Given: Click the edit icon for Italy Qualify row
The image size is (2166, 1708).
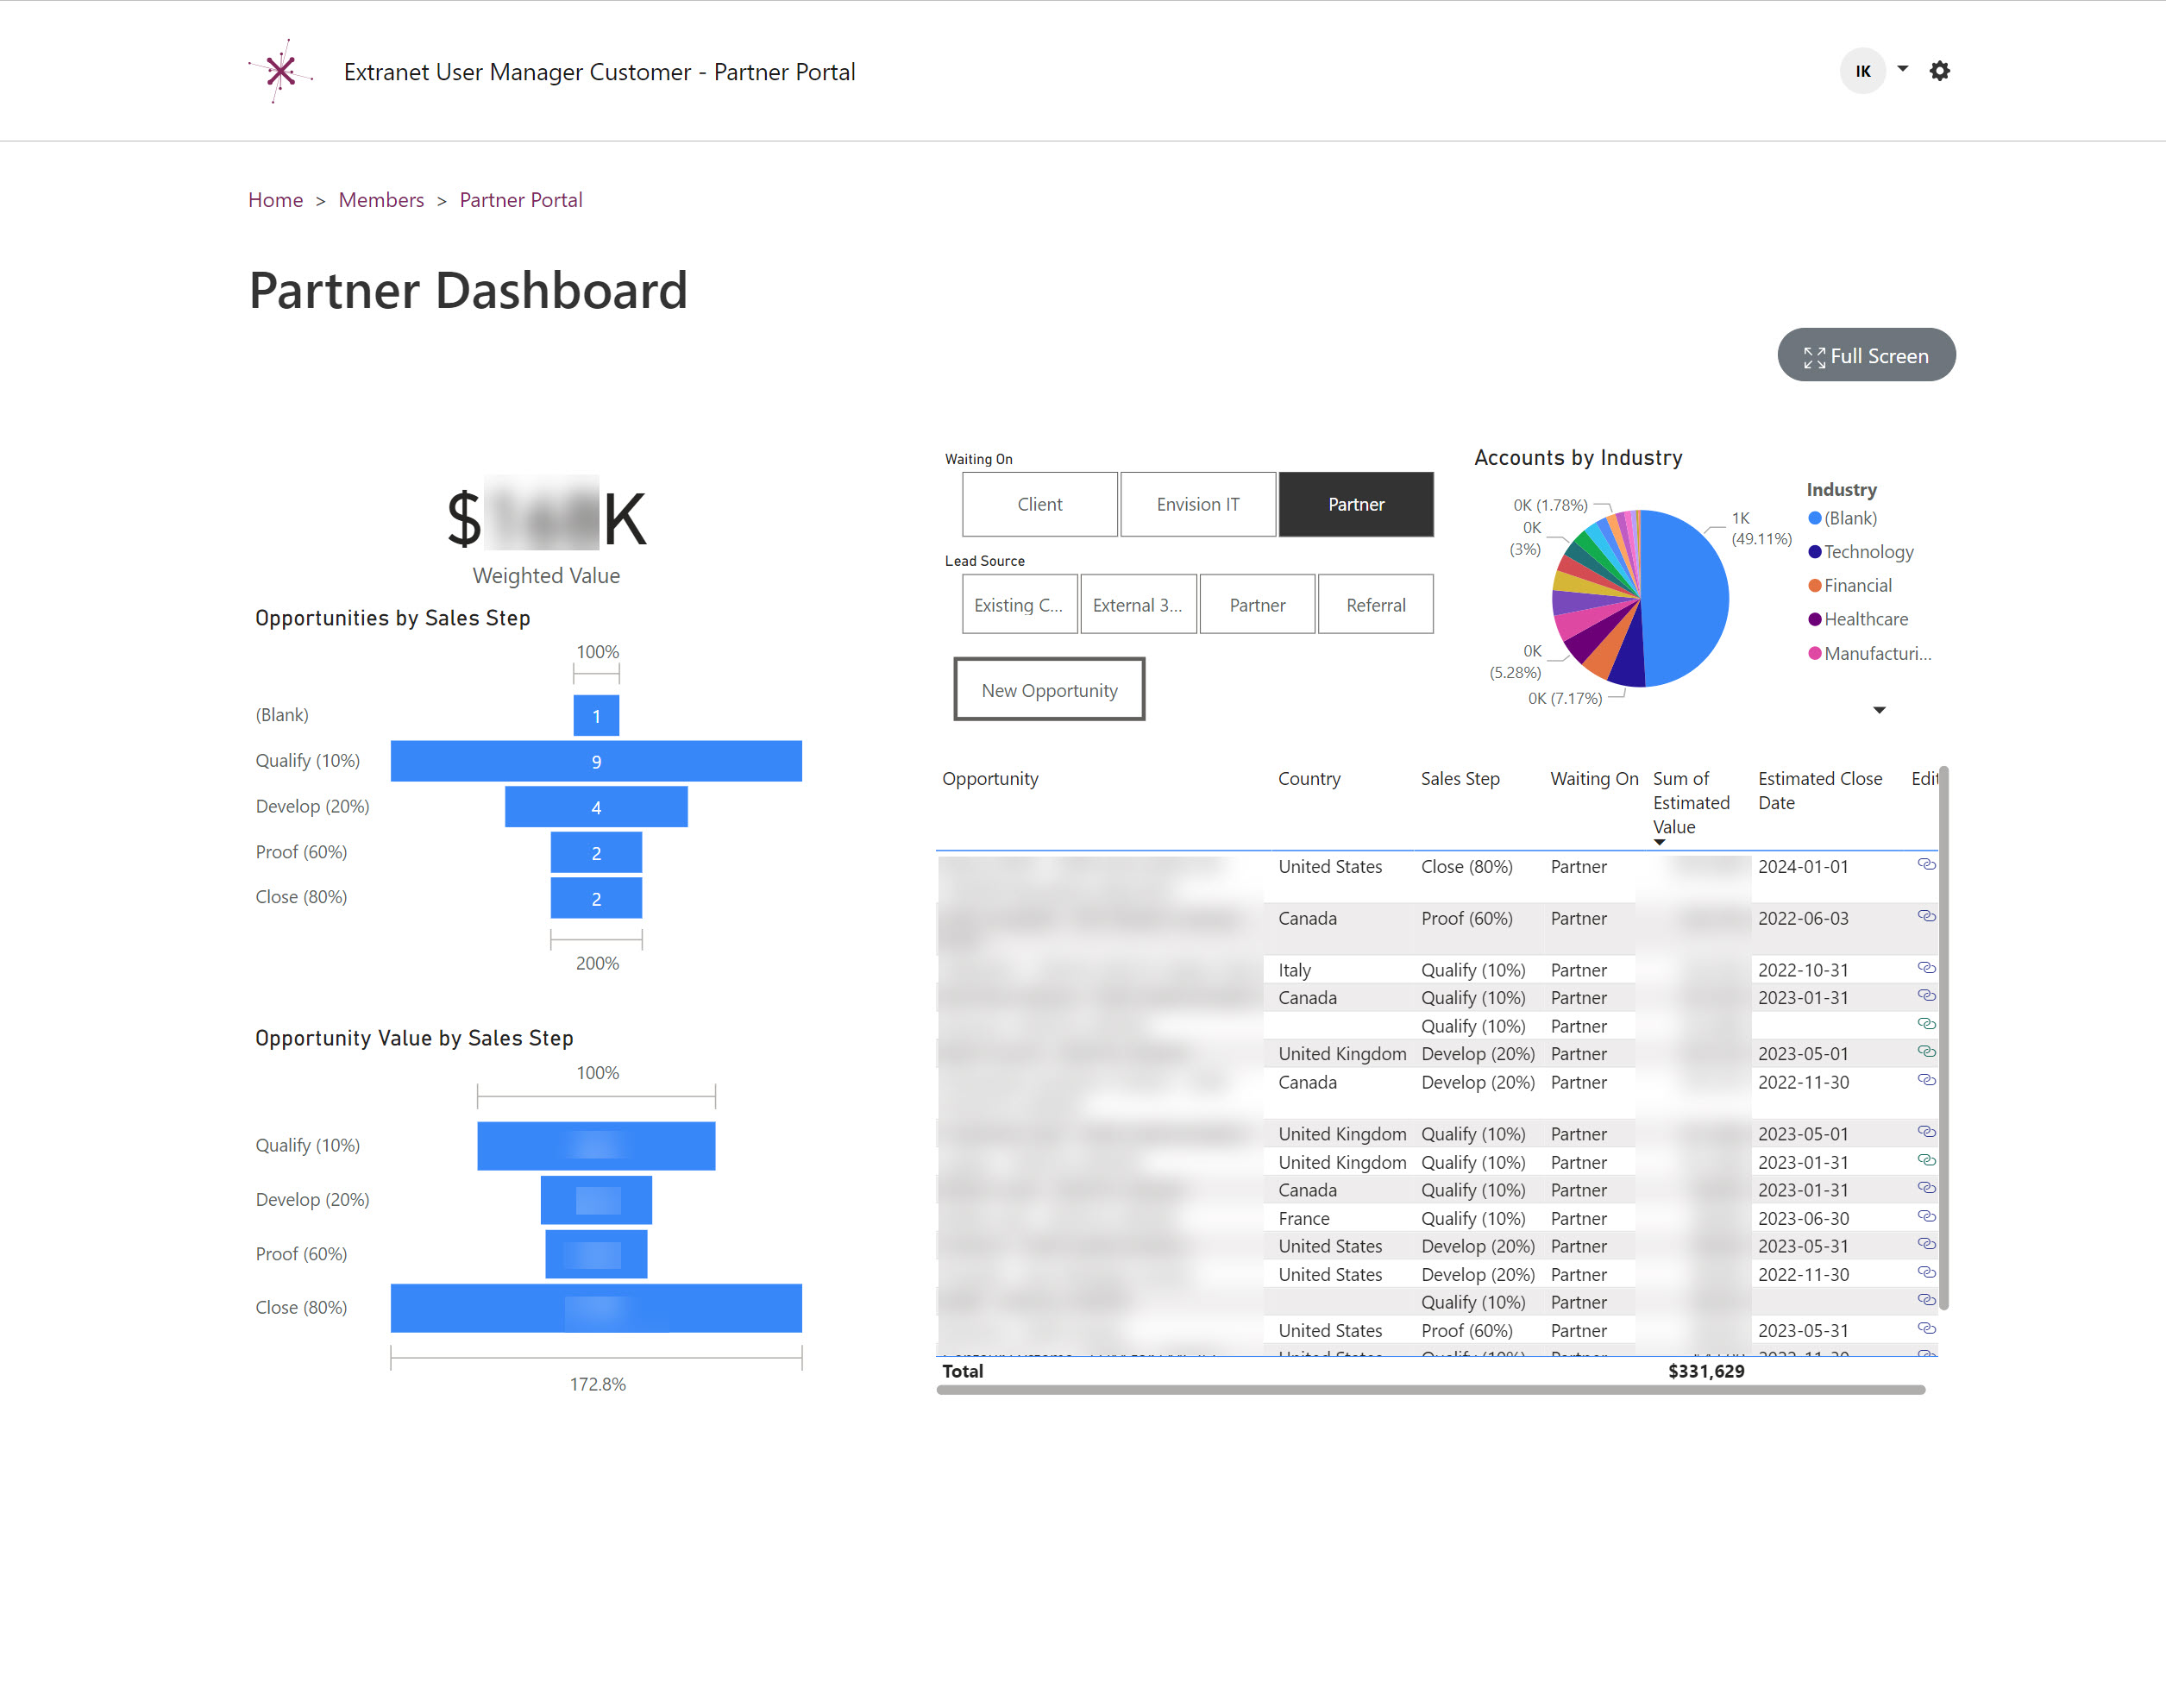Looking at the screenshot, I should [x=1929, y=970].
